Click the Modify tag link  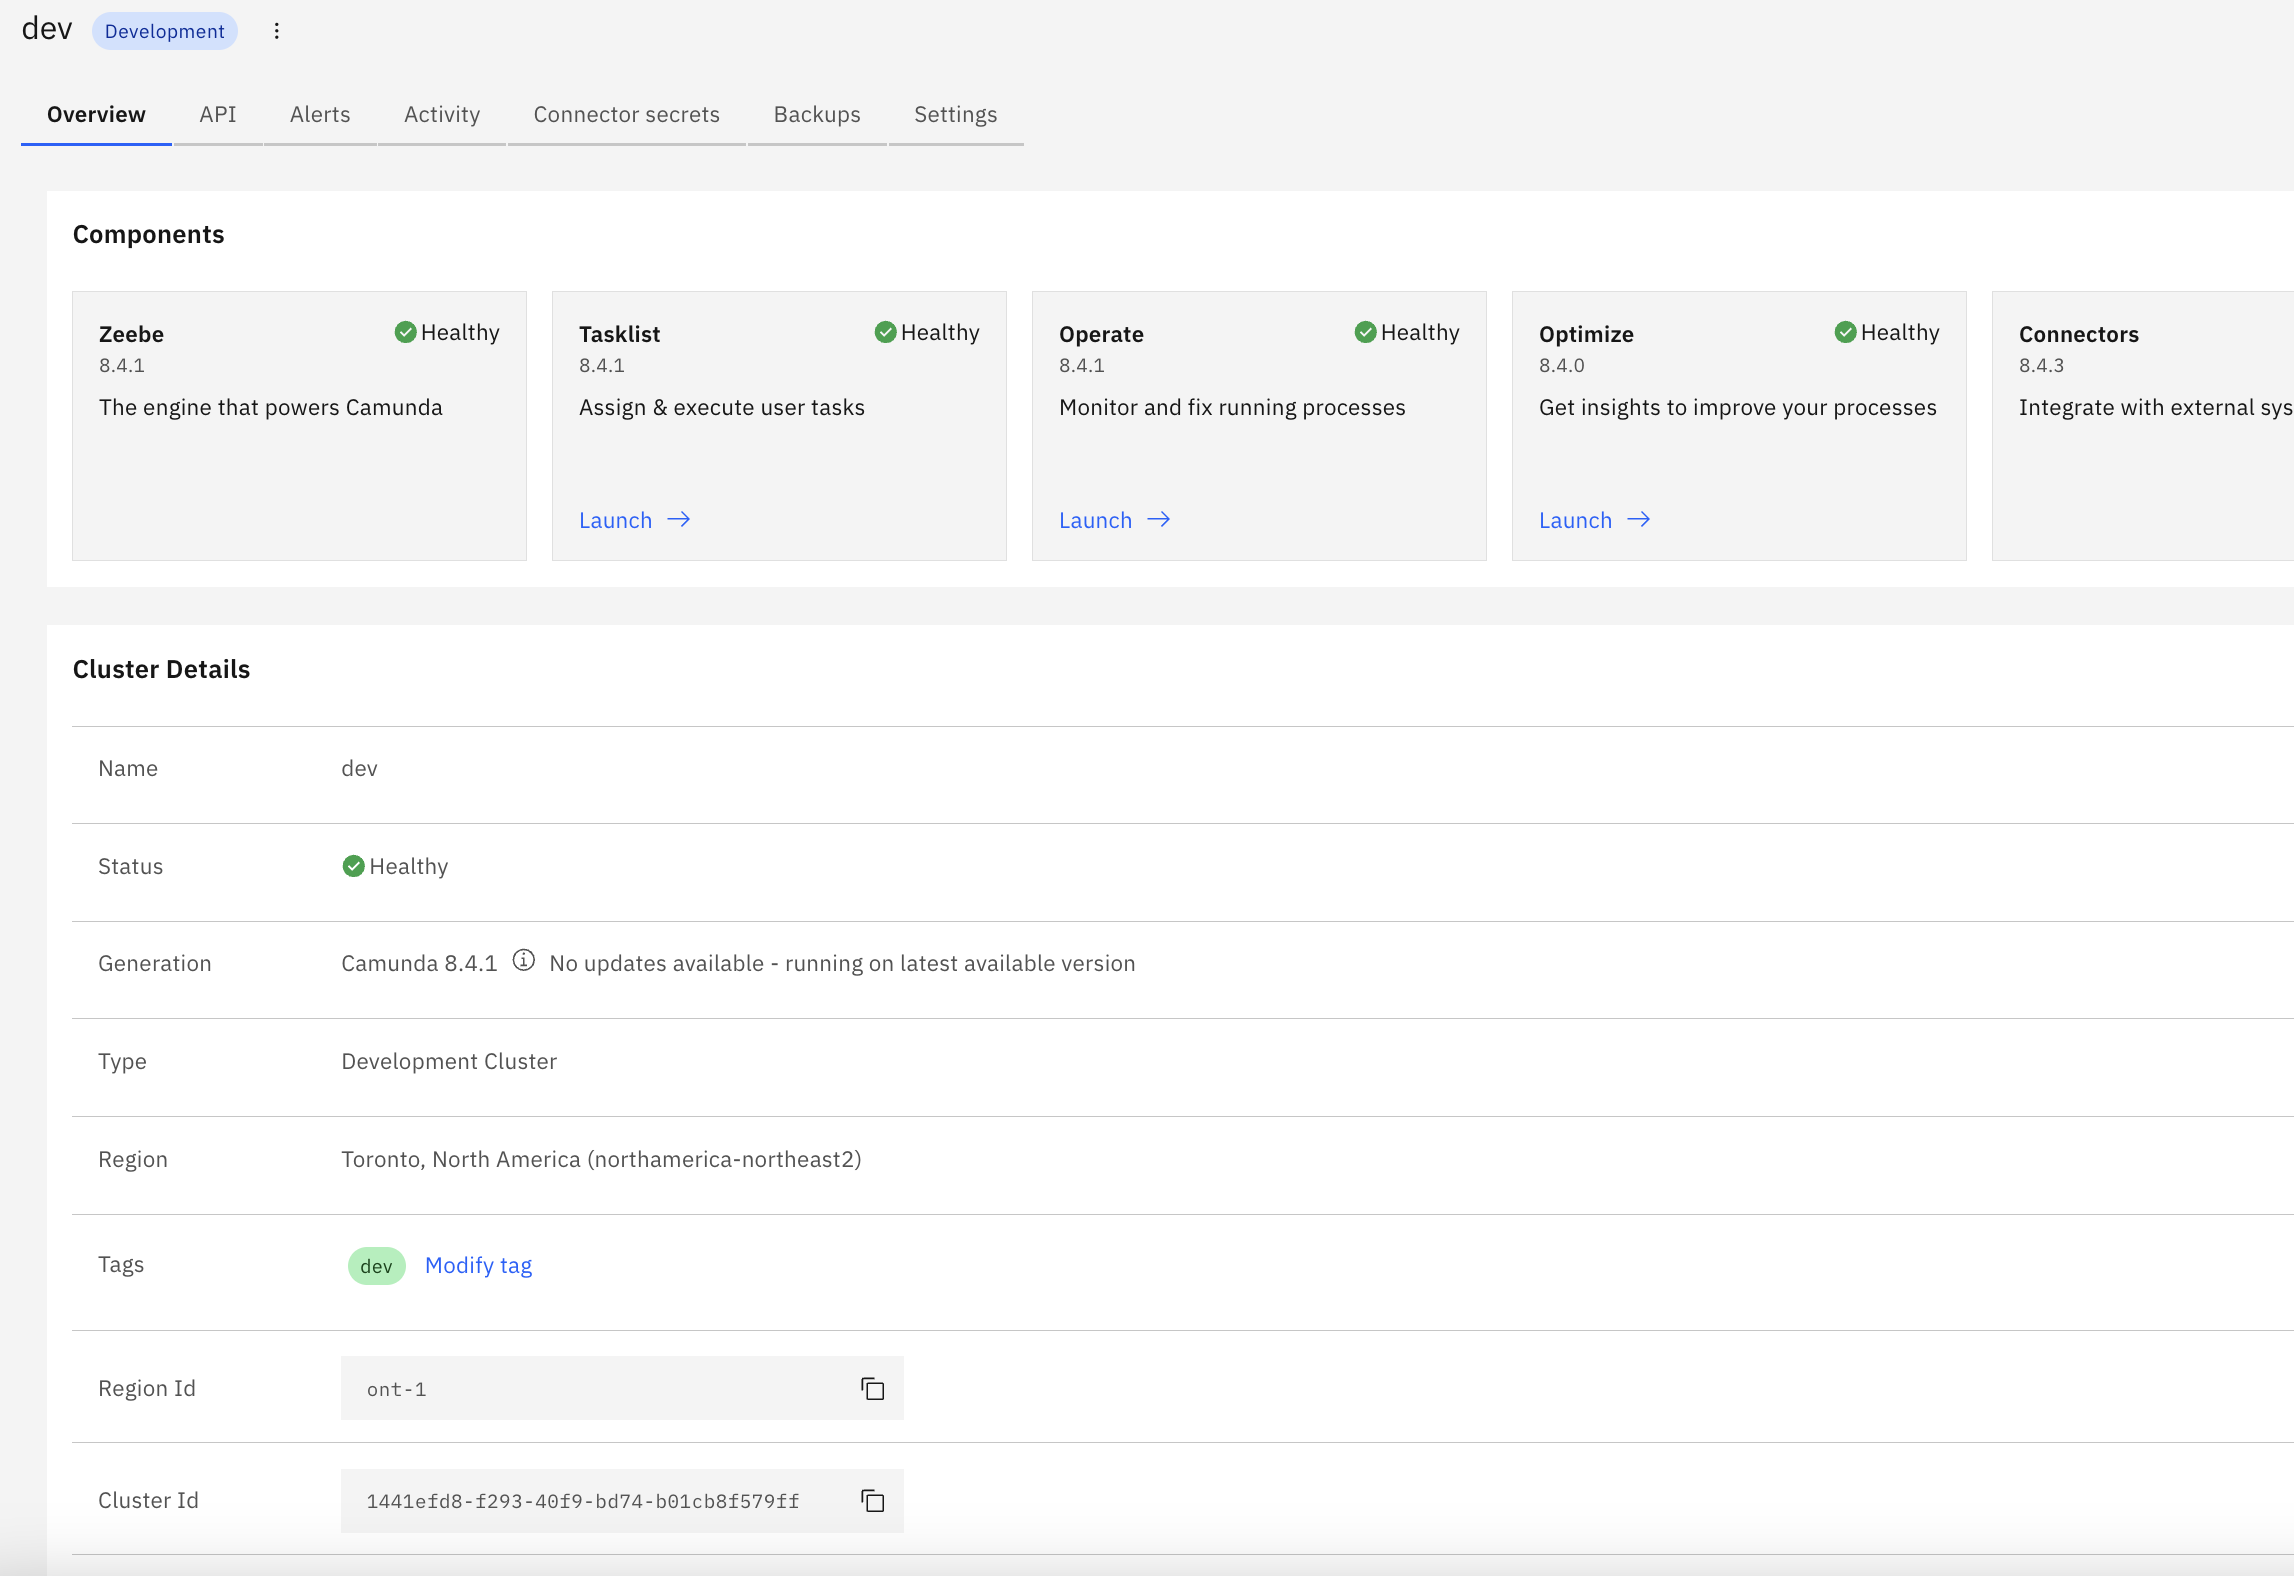point(478,1265)
